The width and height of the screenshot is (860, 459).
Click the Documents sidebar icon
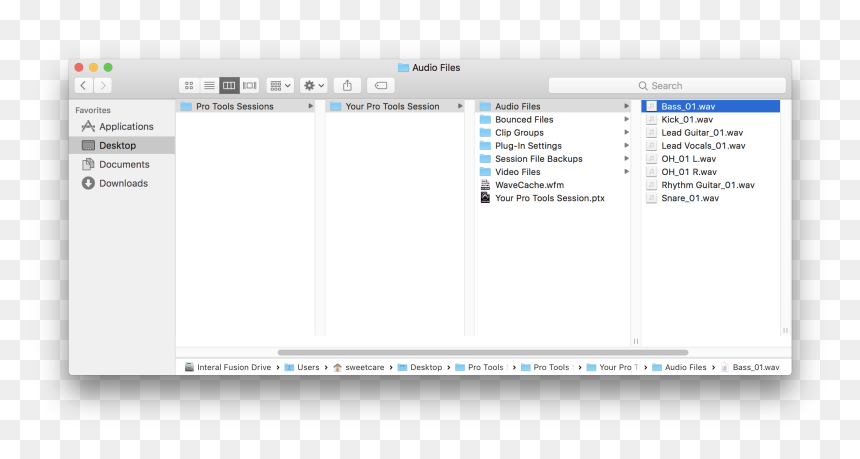coord(88,165)
